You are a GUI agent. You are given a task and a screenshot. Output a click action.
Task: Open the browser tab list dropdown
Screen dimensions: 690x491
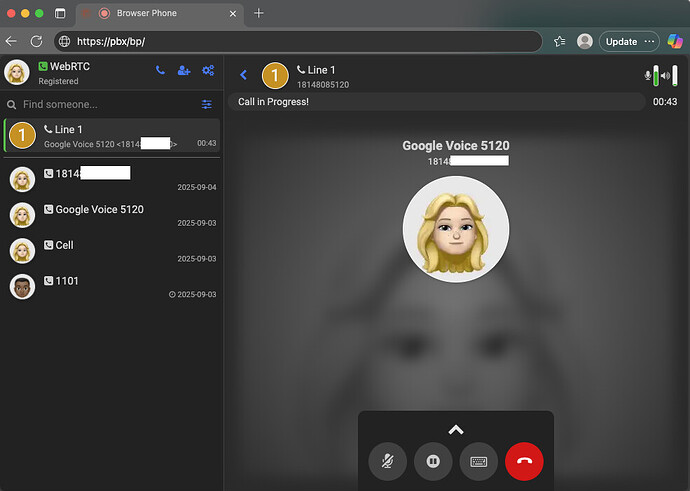[60, 14]
